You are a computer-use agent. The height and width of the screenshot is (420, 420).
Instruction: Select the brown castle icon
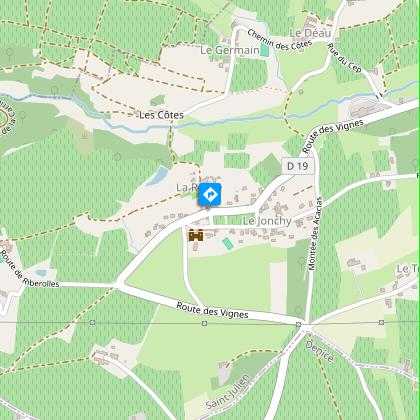[x=196, y=235]
